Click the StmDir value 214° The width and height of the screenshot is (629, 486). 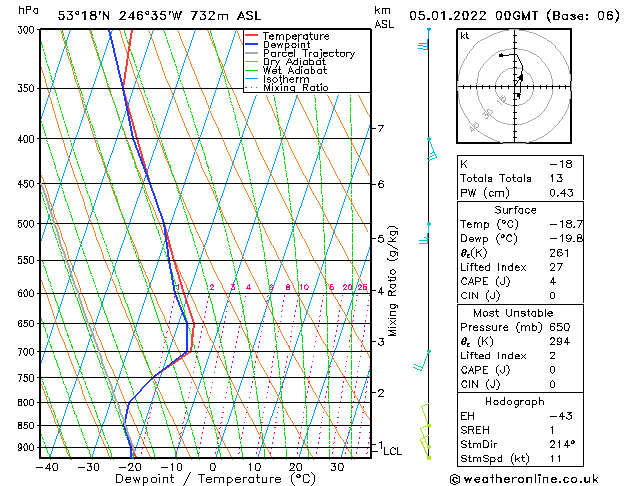[562, 444]
